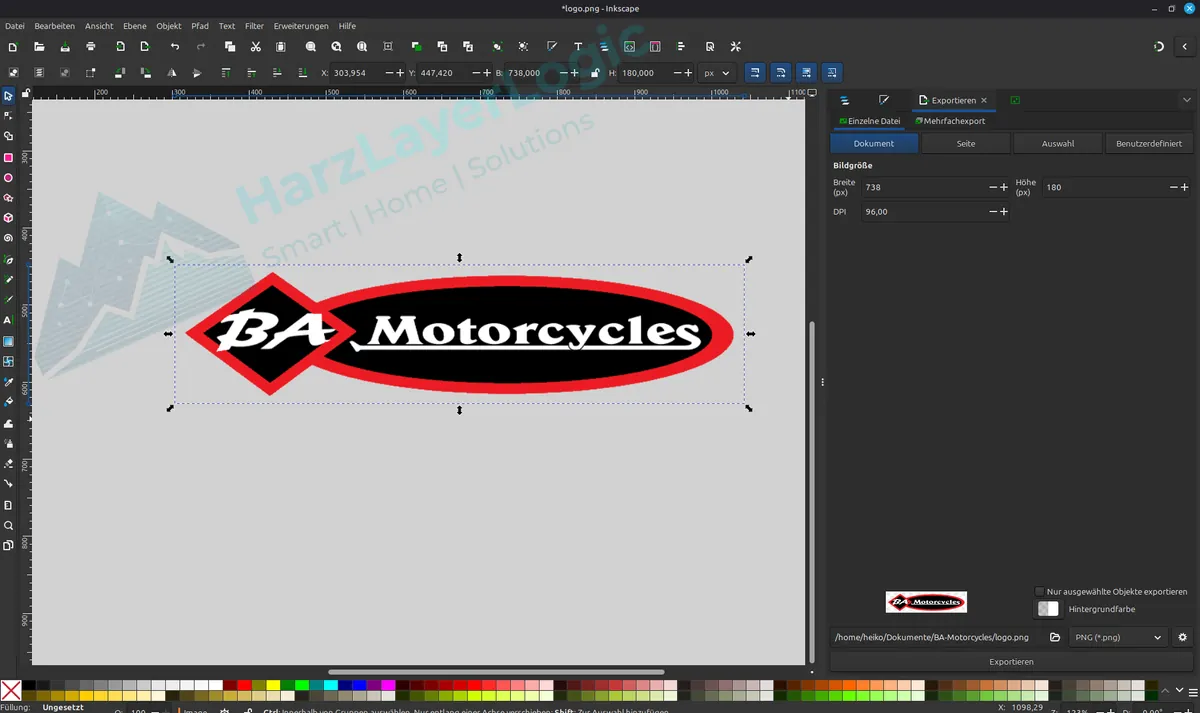Open the Datei menu
This screenshot has height=713, width=1200.
click(x=14, y=26)
